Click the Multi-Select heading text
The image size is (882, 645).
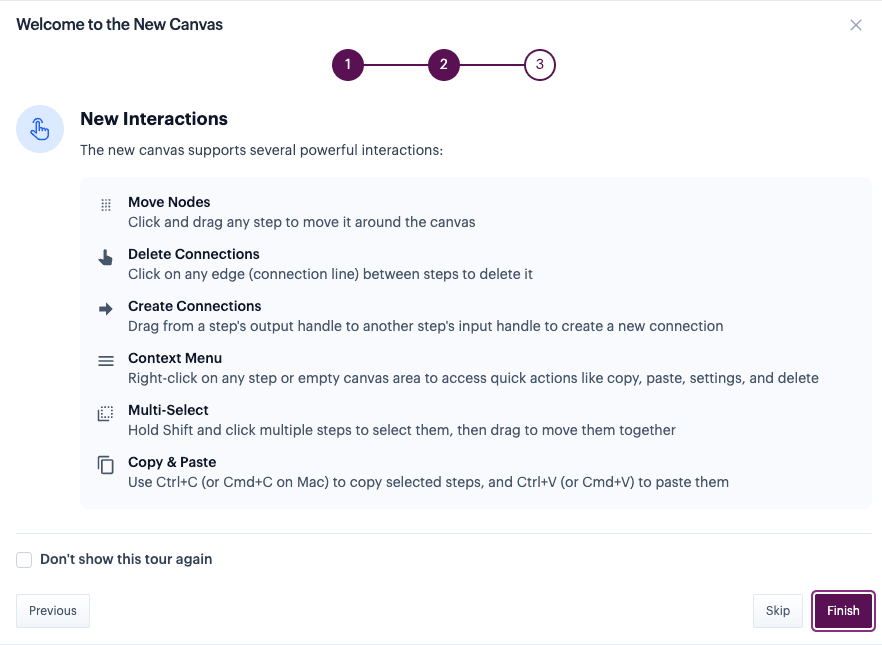pos(168,410)
